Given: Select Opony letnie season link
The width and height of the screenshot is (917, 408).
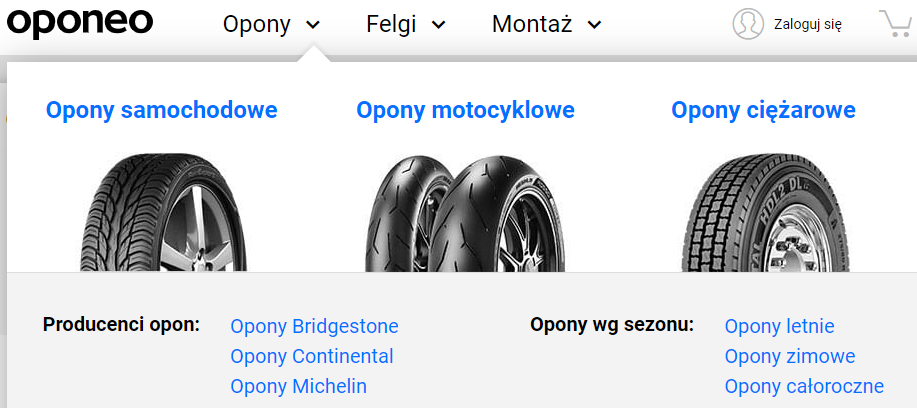Looking at the screenshot, I should point(779,326).
